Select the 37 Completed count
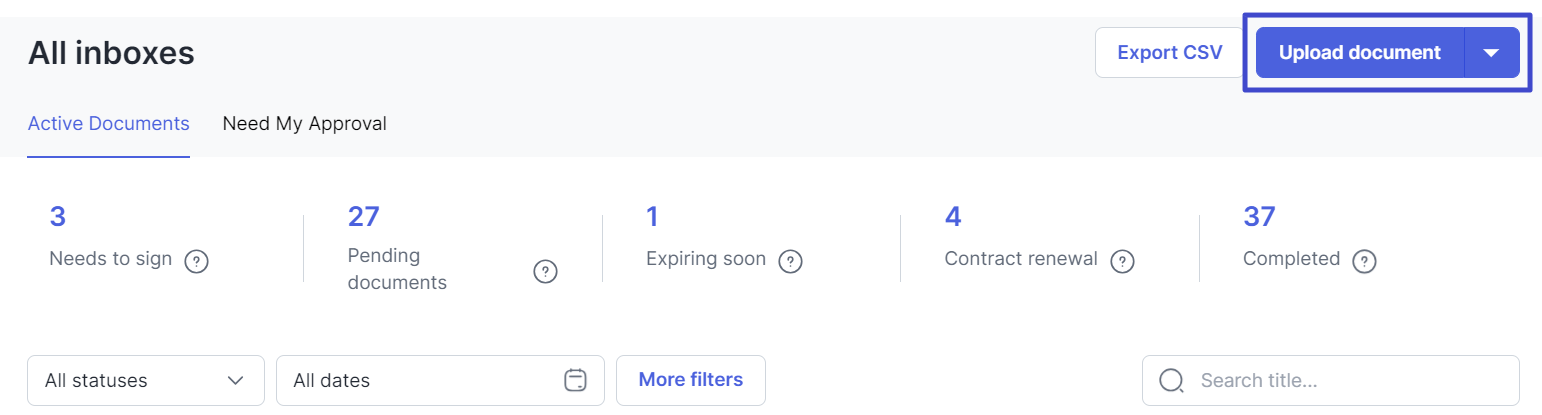The width and height of the screenshot is (1542, 415). 1259,216
